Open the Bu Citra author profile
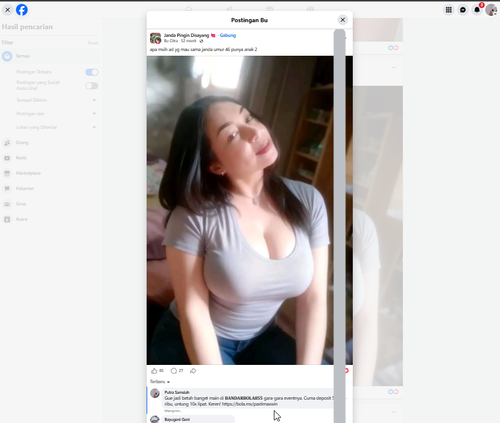The width and height of the screenshot is (500, 423). pos(171,41)
